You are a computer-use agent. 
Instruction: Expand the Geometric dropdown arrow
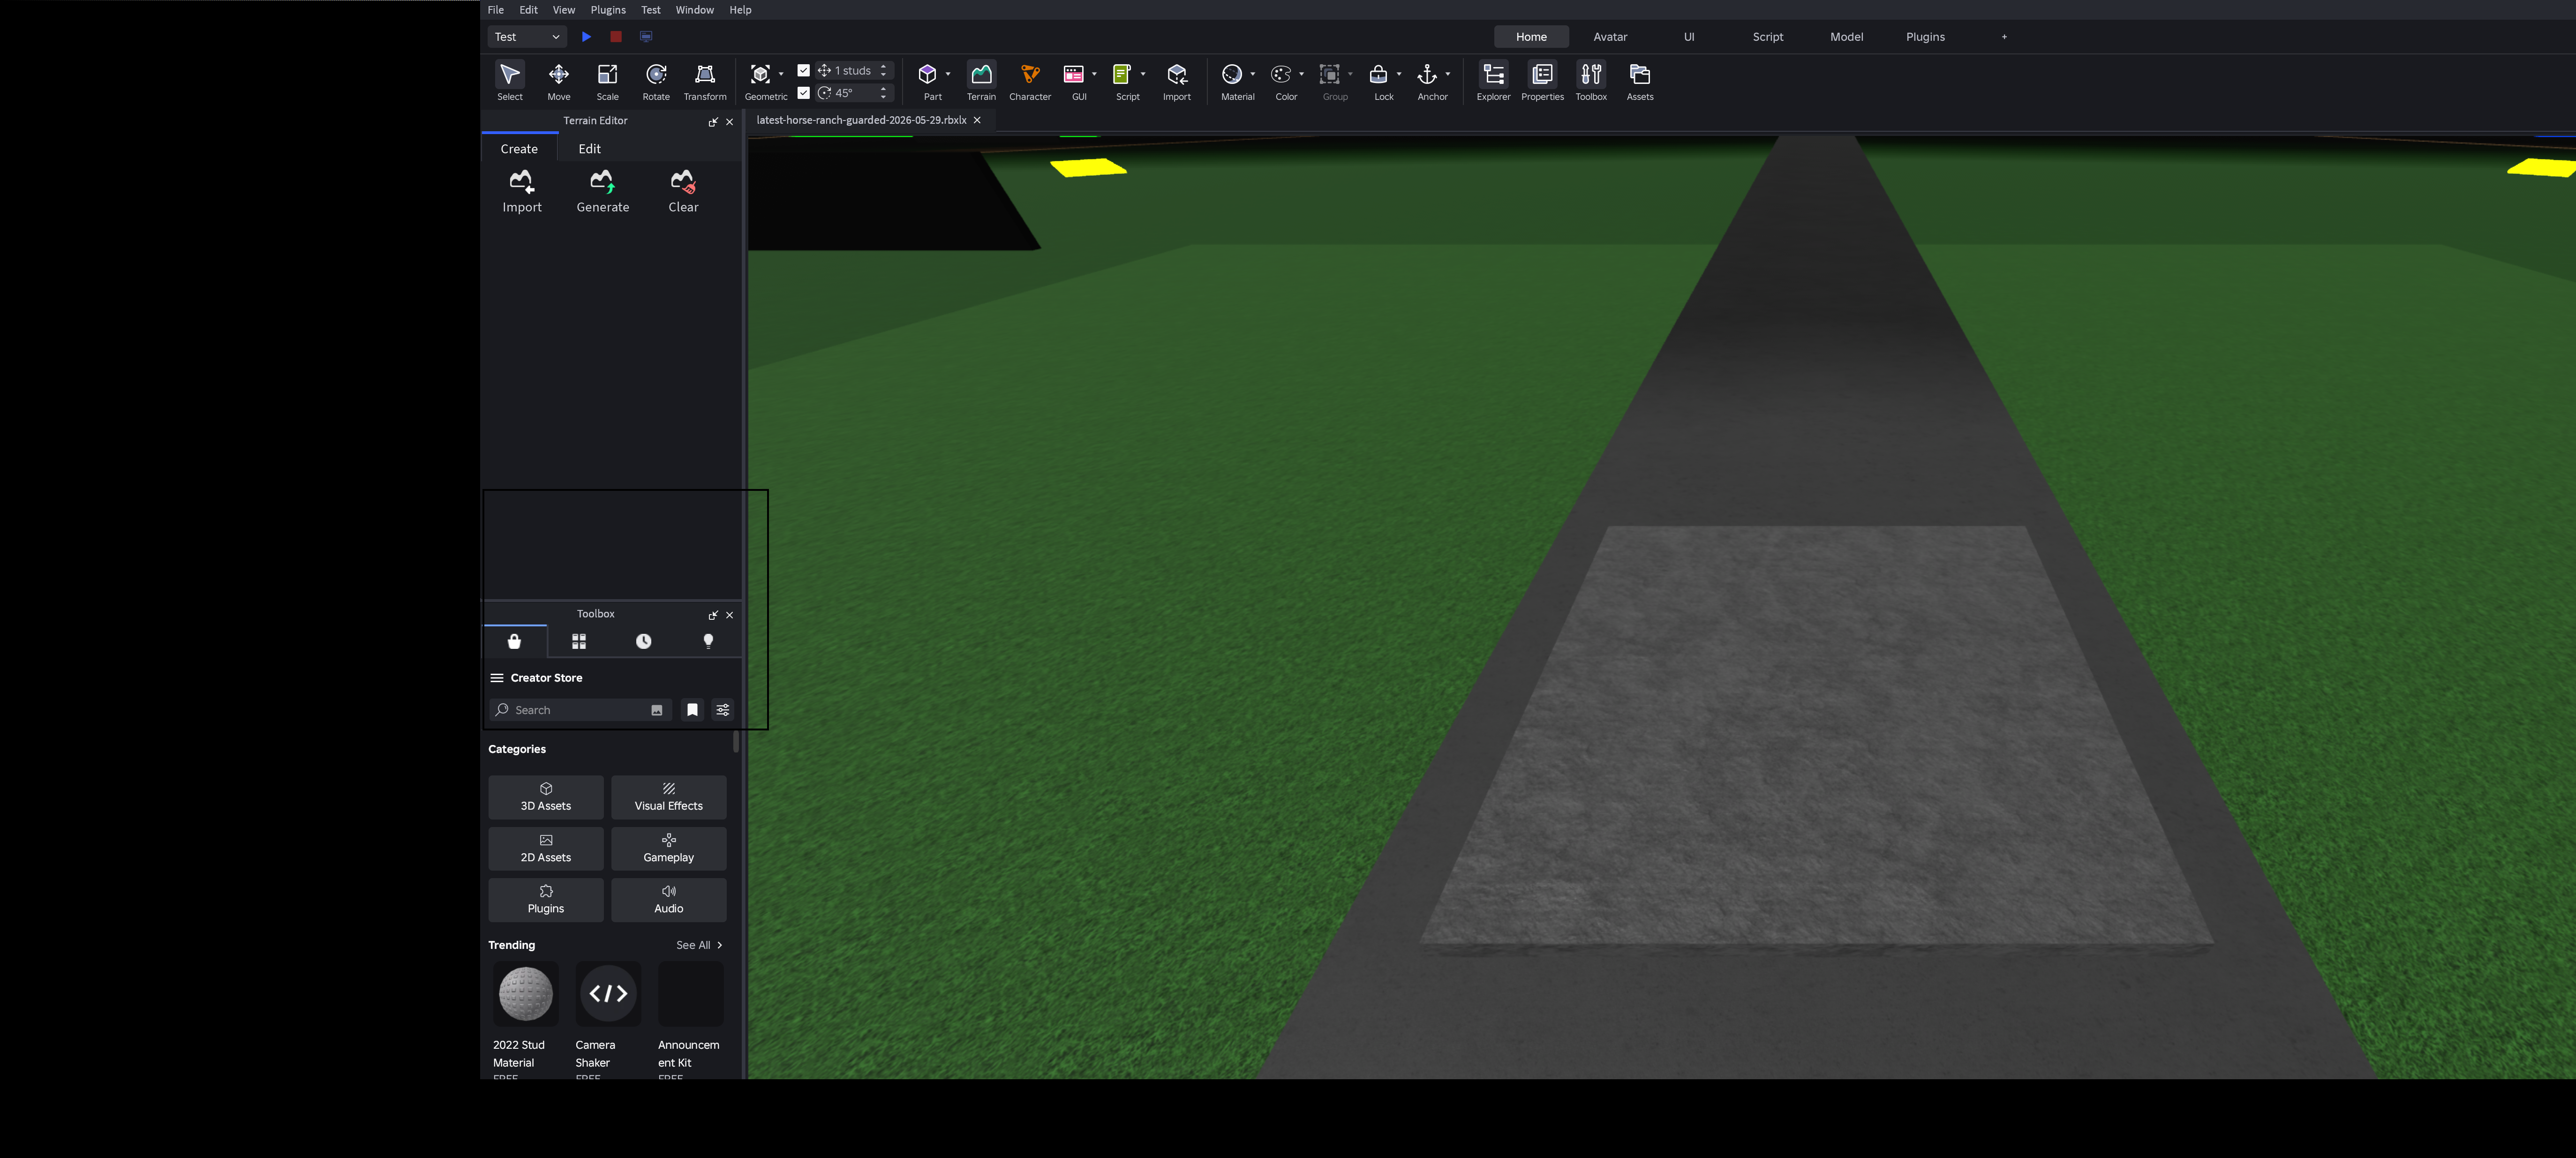pos(781,74)
